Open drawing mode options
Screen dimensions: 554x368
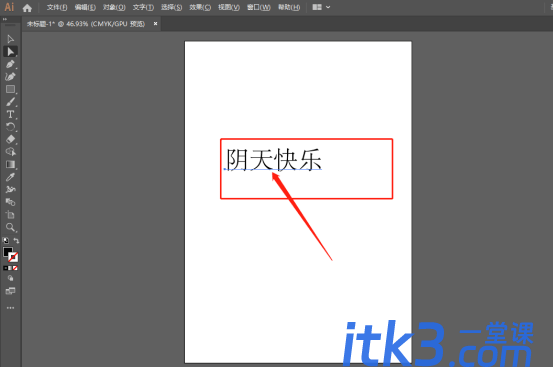tap(10, 278)
